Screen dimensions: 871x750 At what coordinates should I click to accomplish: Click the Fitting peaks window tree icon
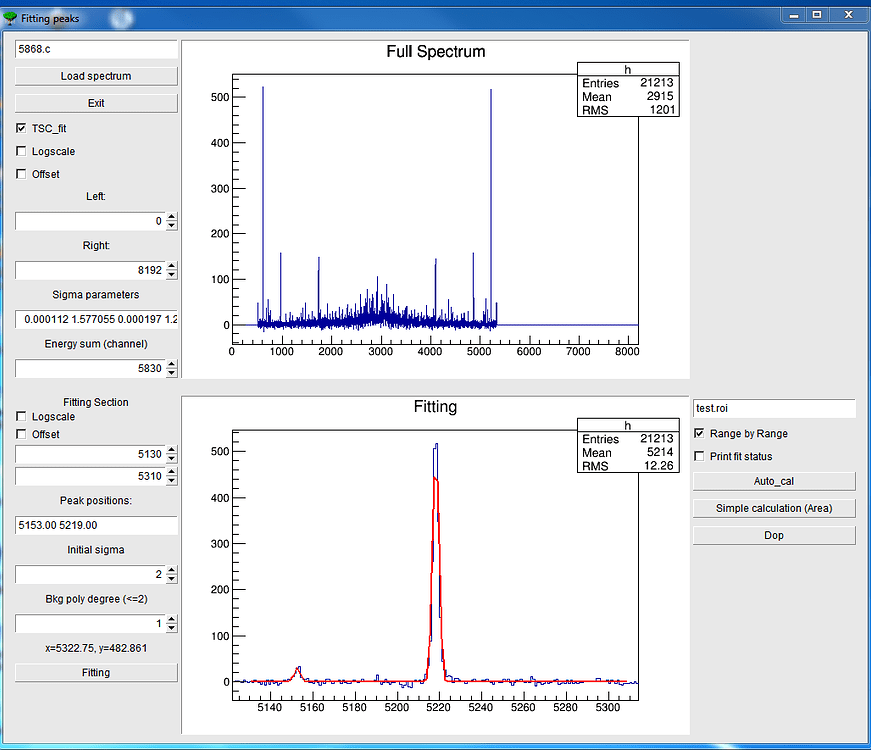(10, 18)
